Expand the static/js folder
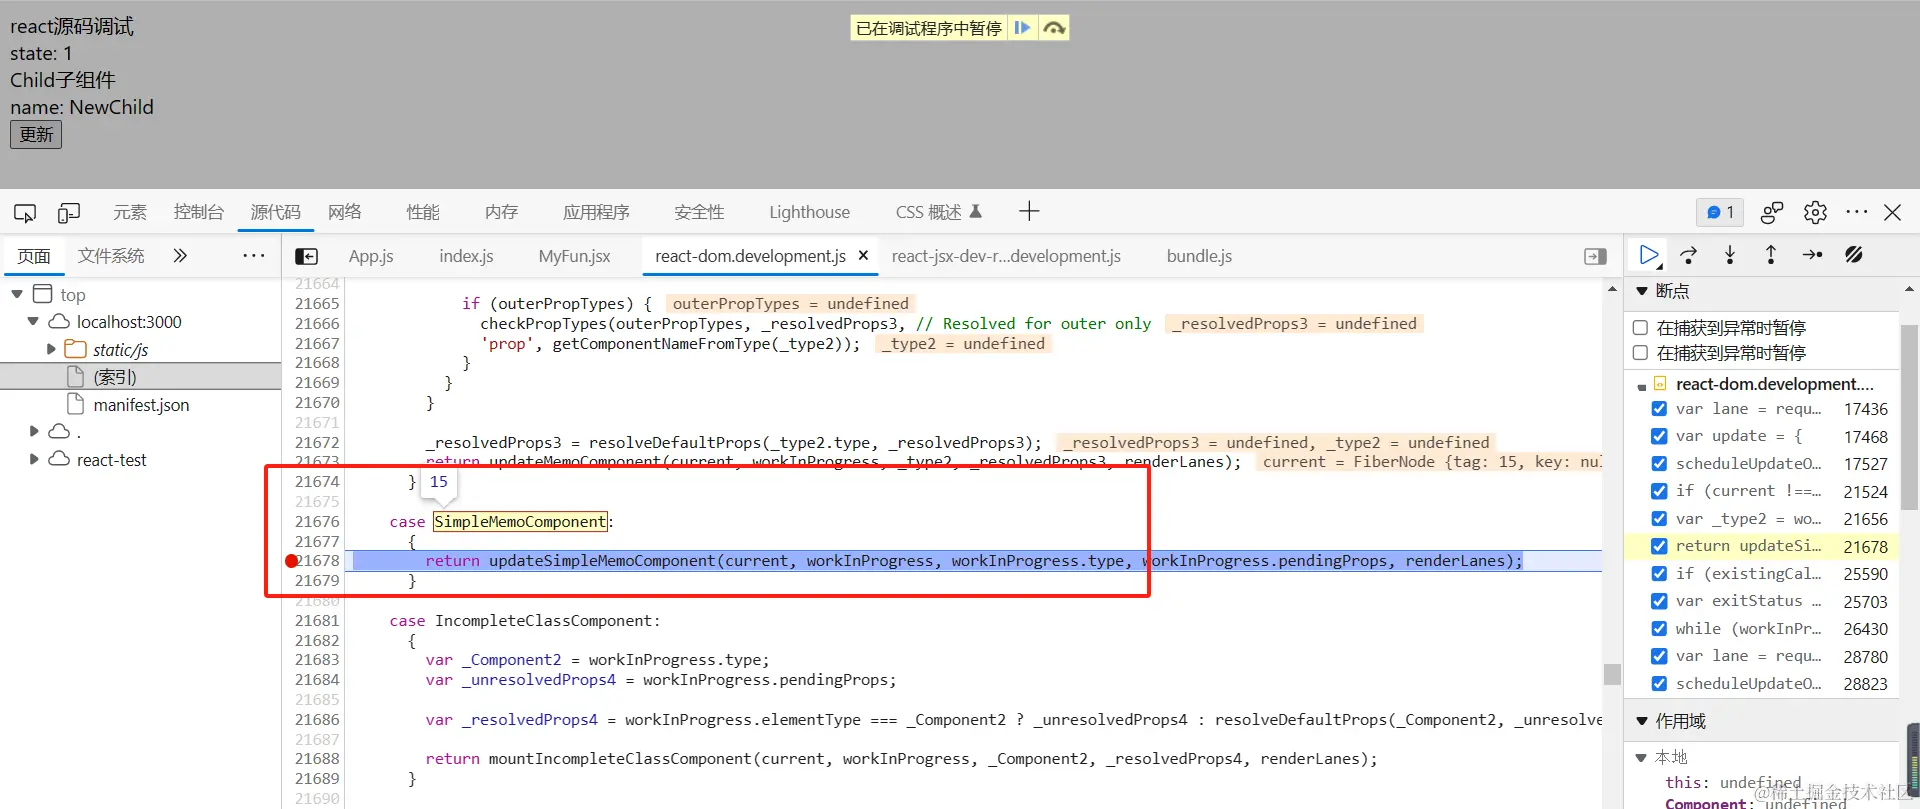This screenshot has width=1920, height=809. point(51,349)
